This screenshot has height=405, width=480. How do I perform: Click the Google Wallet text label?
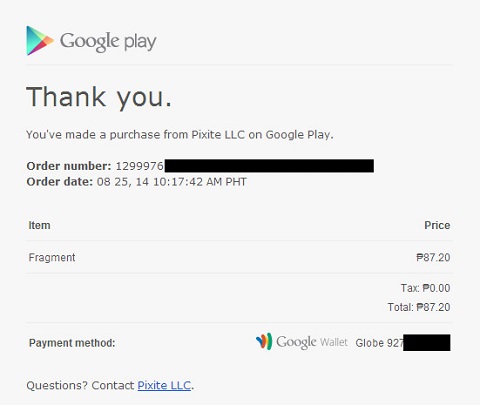tap(312, 342)
